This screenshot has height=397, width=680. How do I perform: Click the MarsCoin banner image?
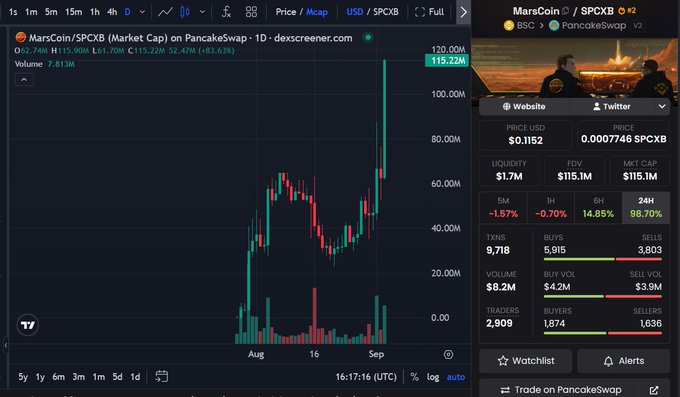pos(574,68)
